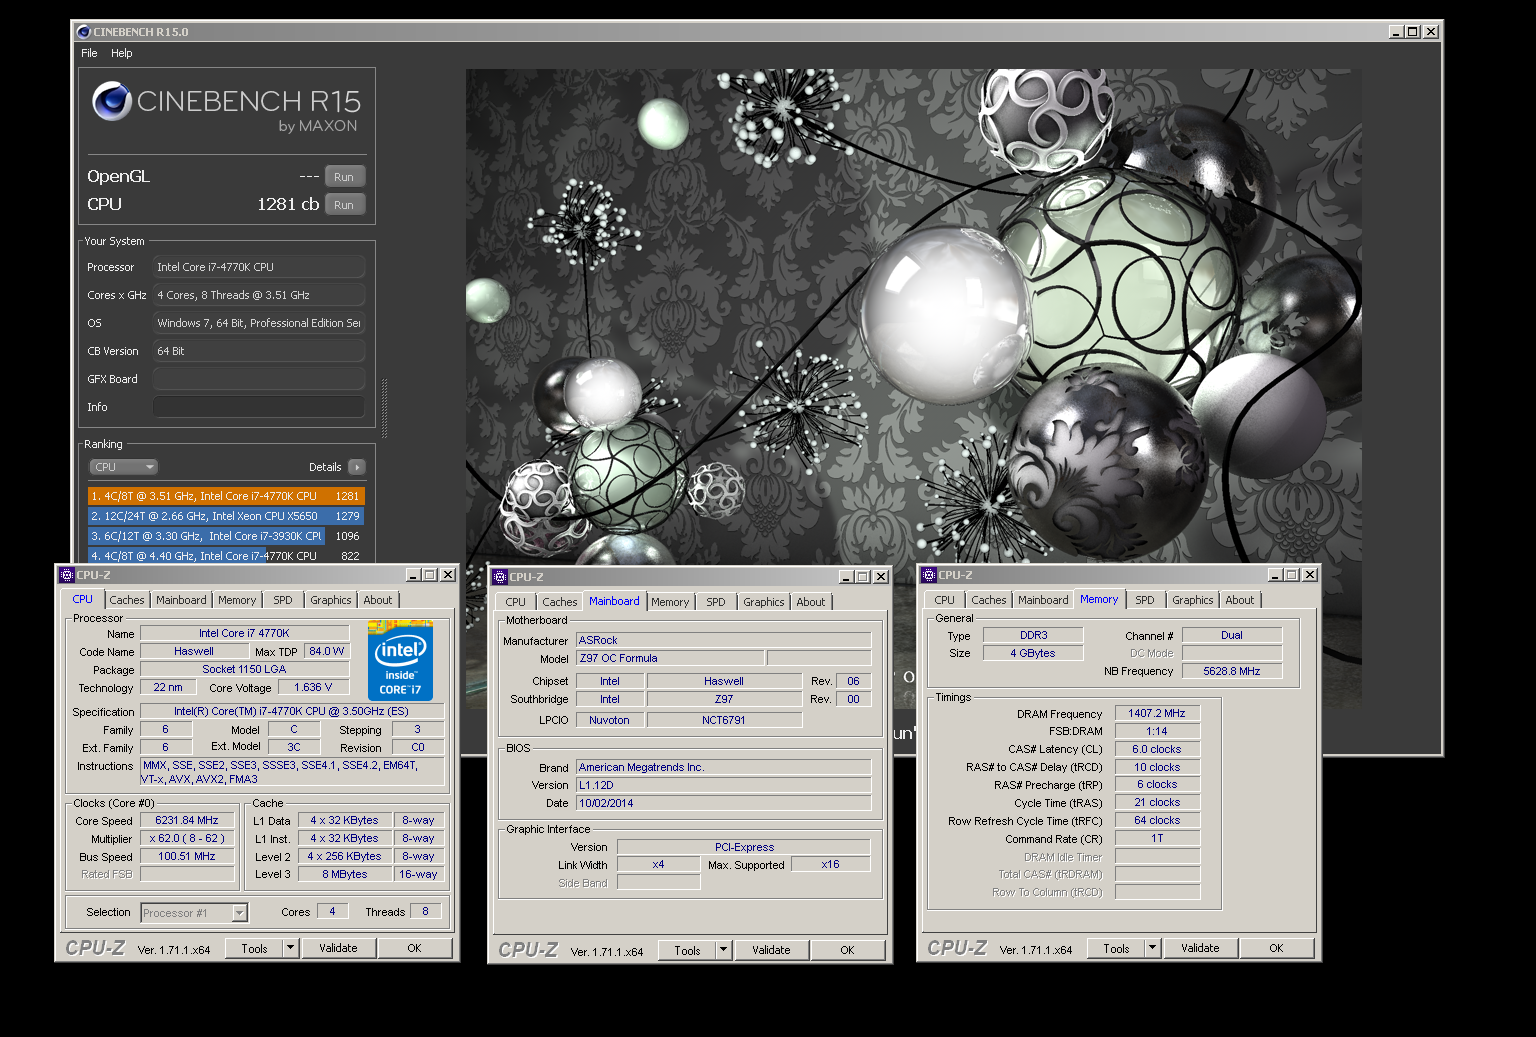
Task: Click OK in left CPU-Z window
Action: tap(414, 948)
